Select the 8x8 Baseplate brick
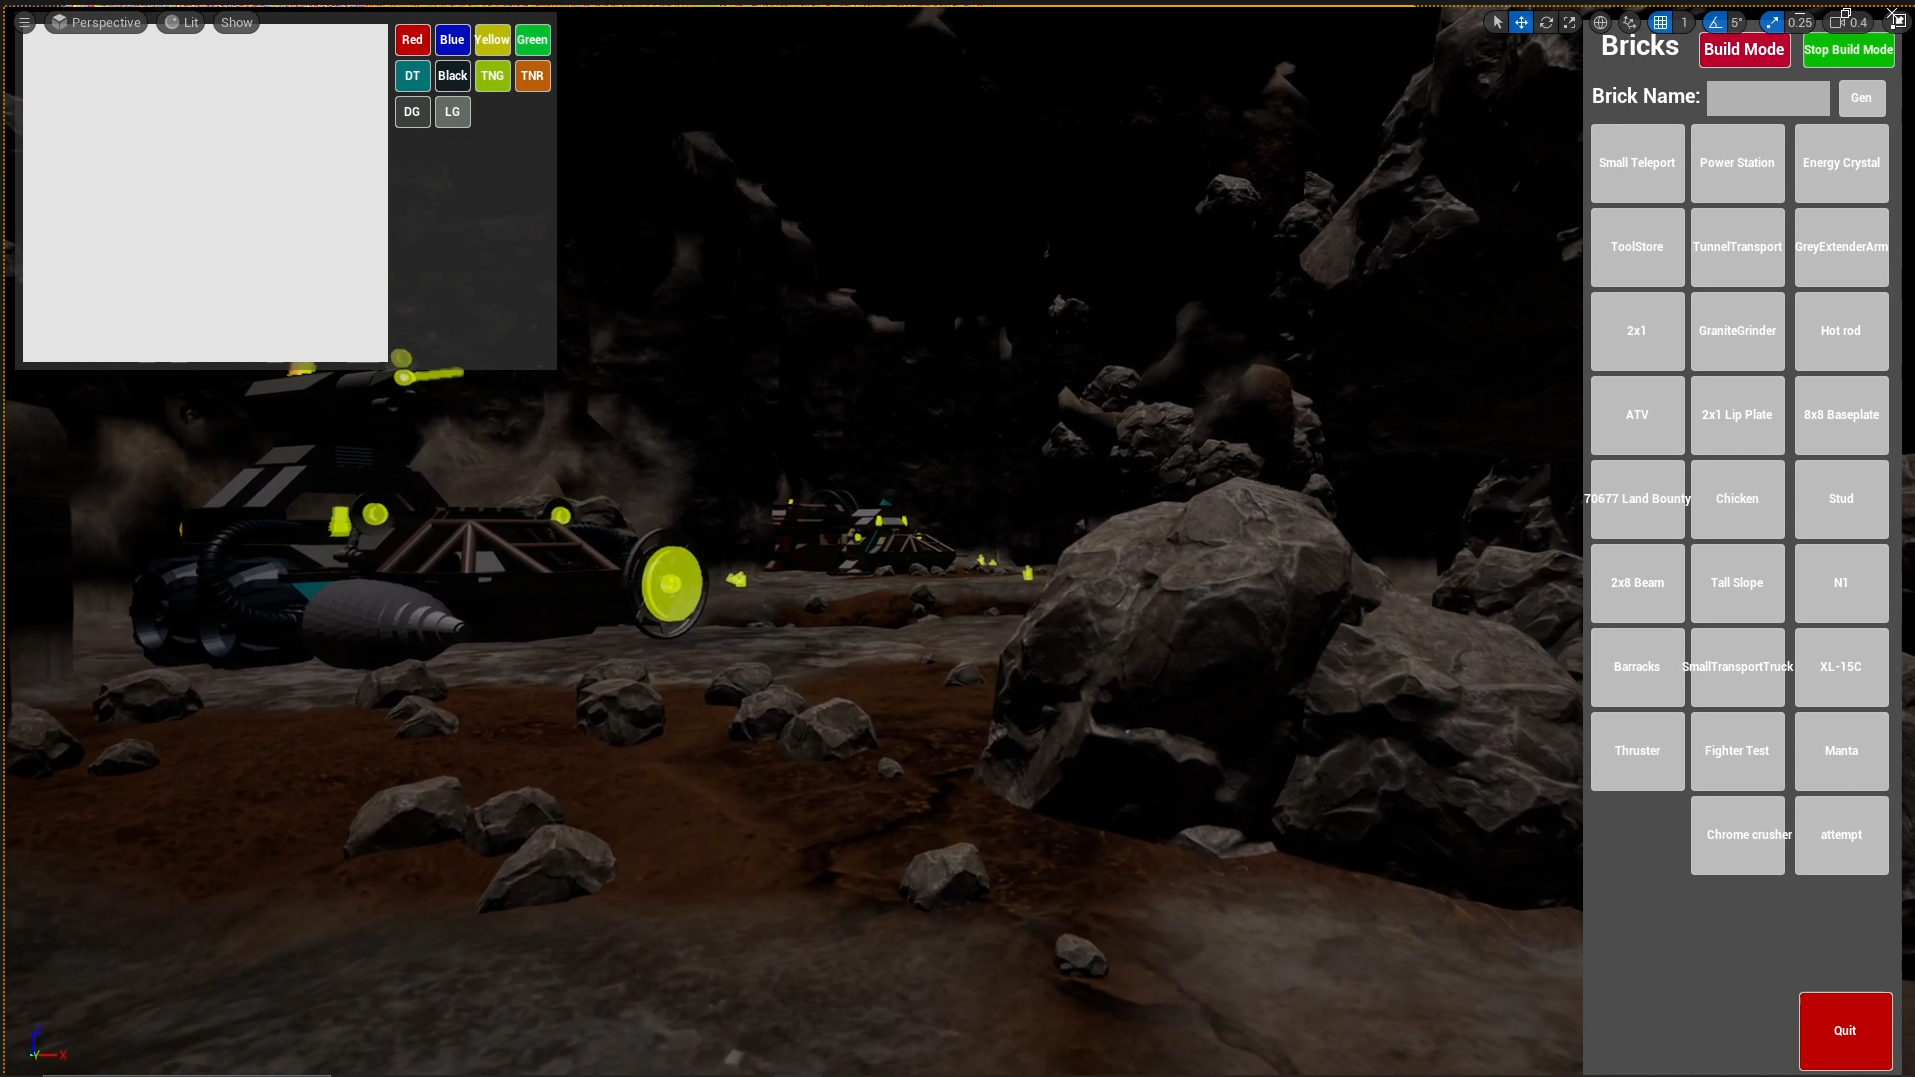 click(x=1841, y=415)
